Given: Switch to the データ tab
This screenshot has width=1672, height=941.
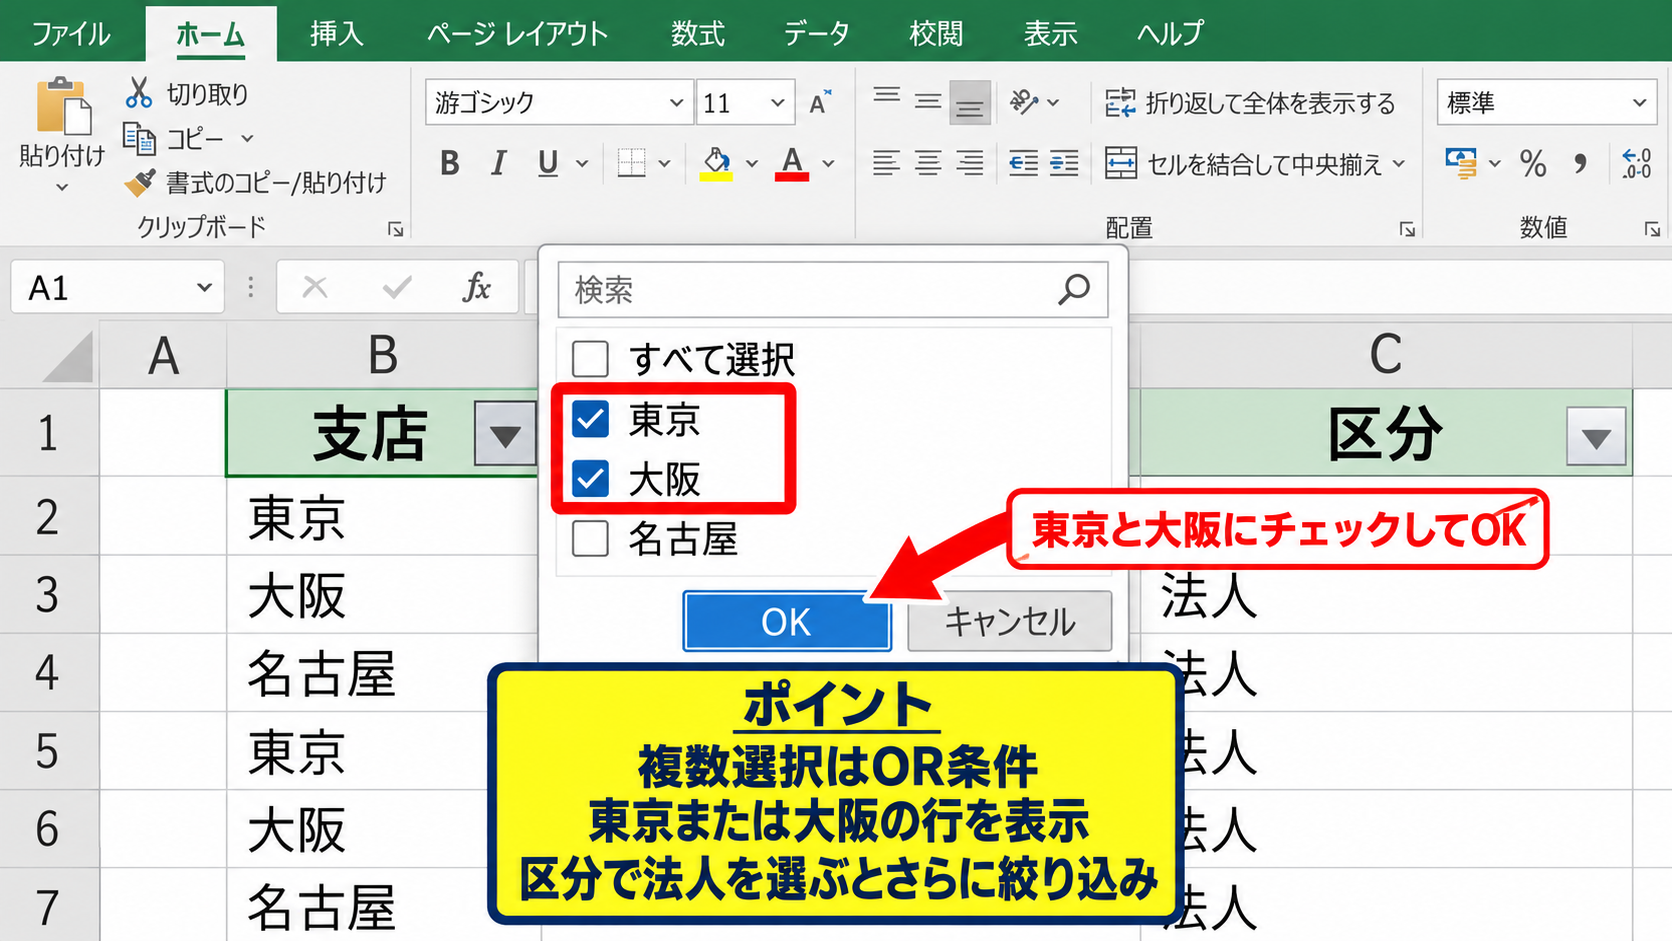Looking at the screenshot, I should pos(817,33).
